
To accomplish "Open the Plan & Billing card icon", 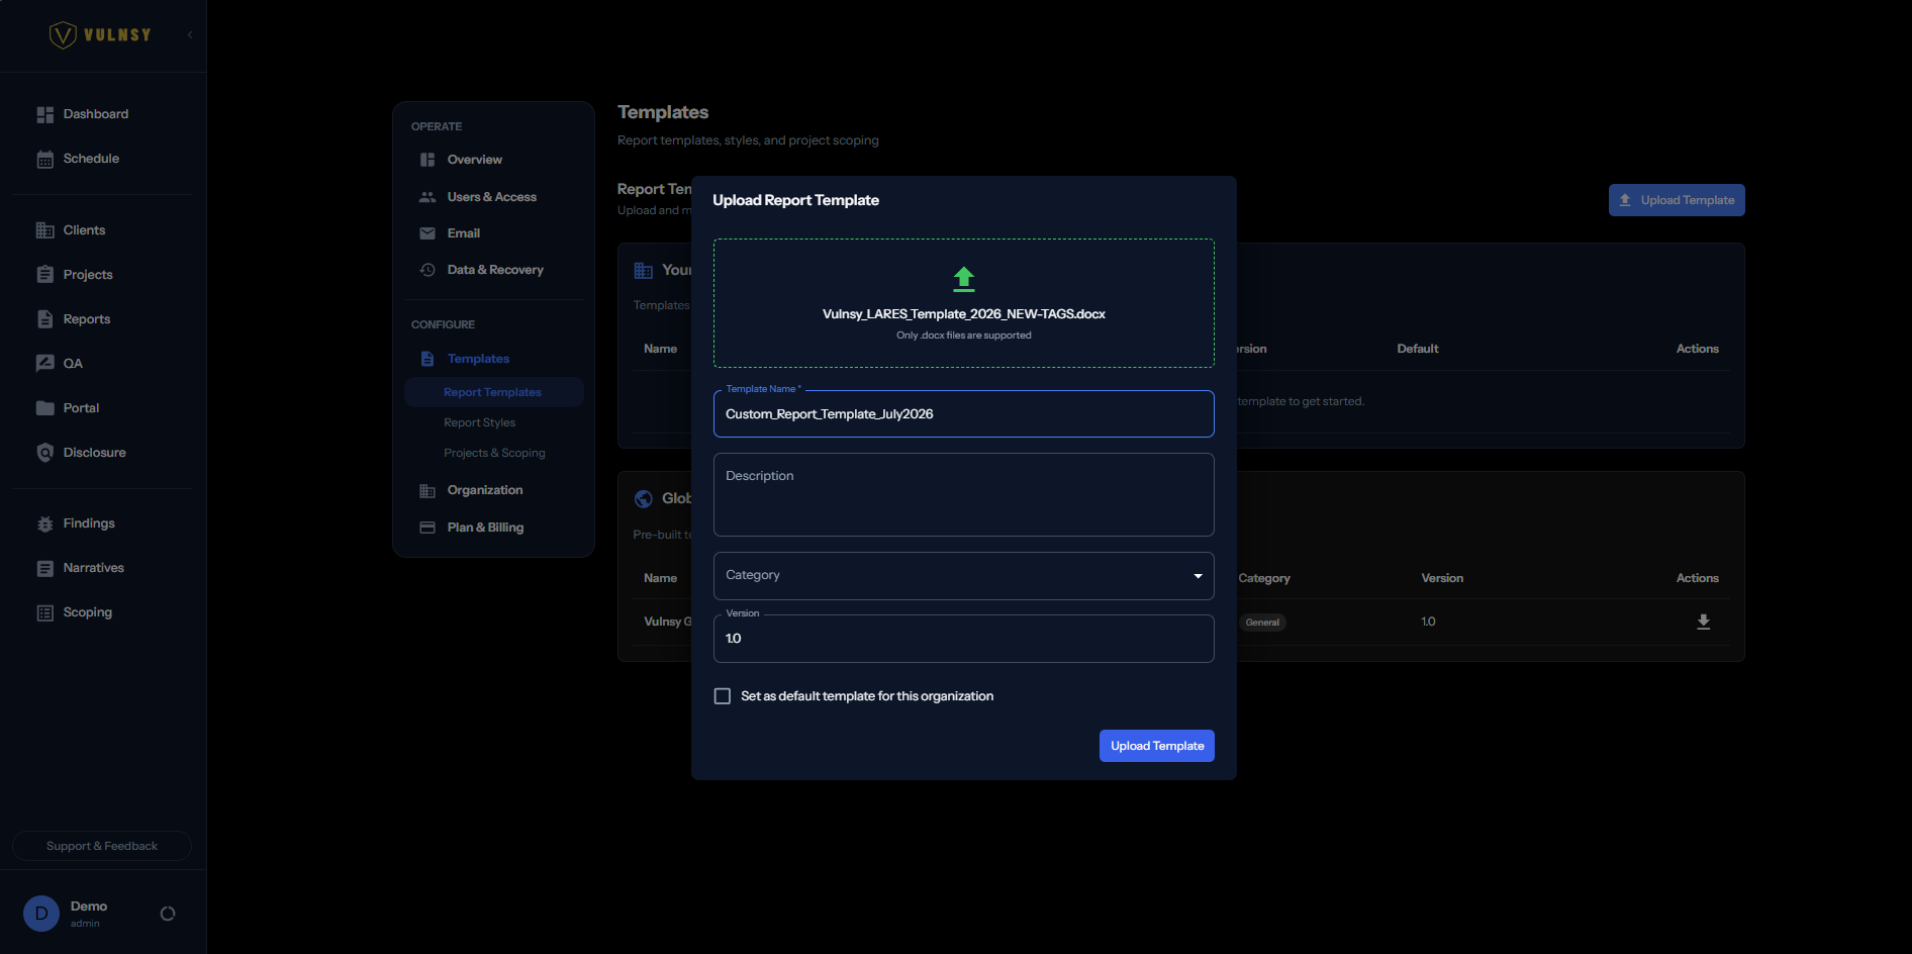I will 427,527.
